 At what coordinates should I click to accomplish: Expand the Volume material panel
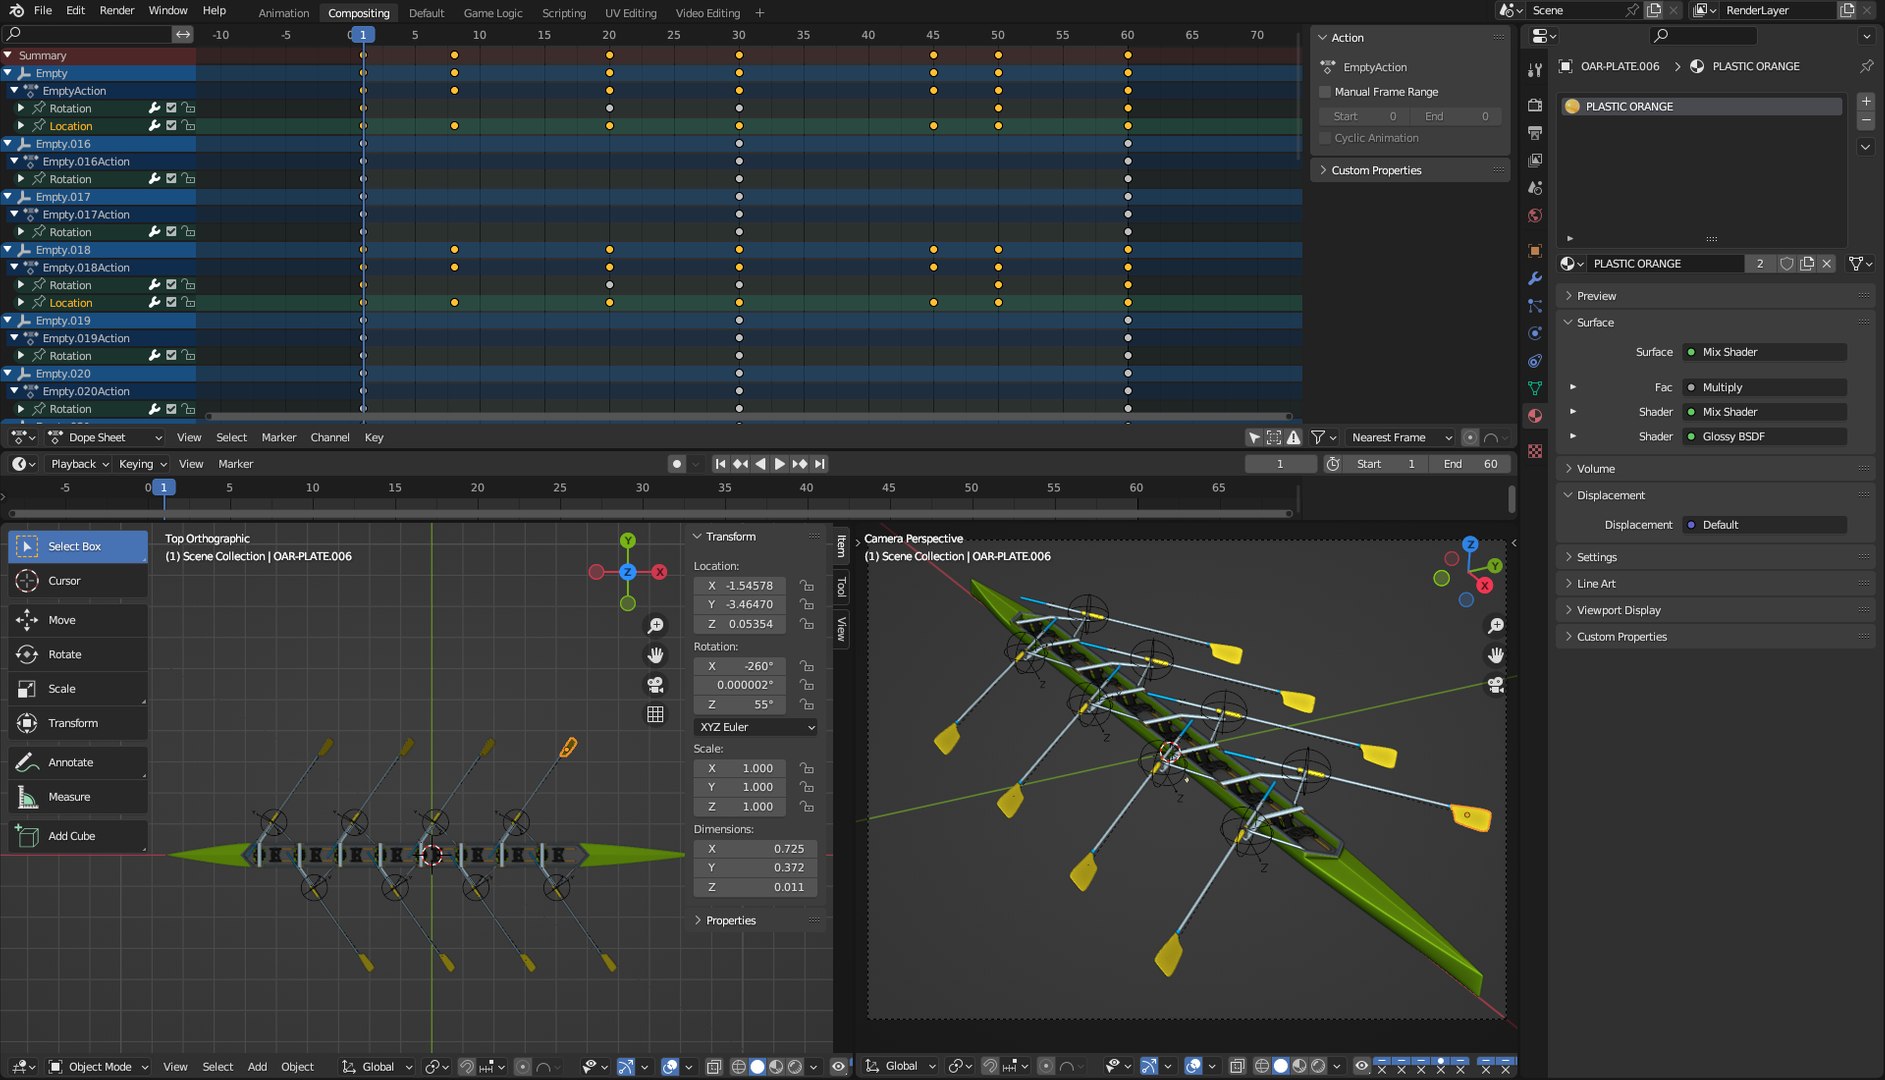pos(1596,469)
